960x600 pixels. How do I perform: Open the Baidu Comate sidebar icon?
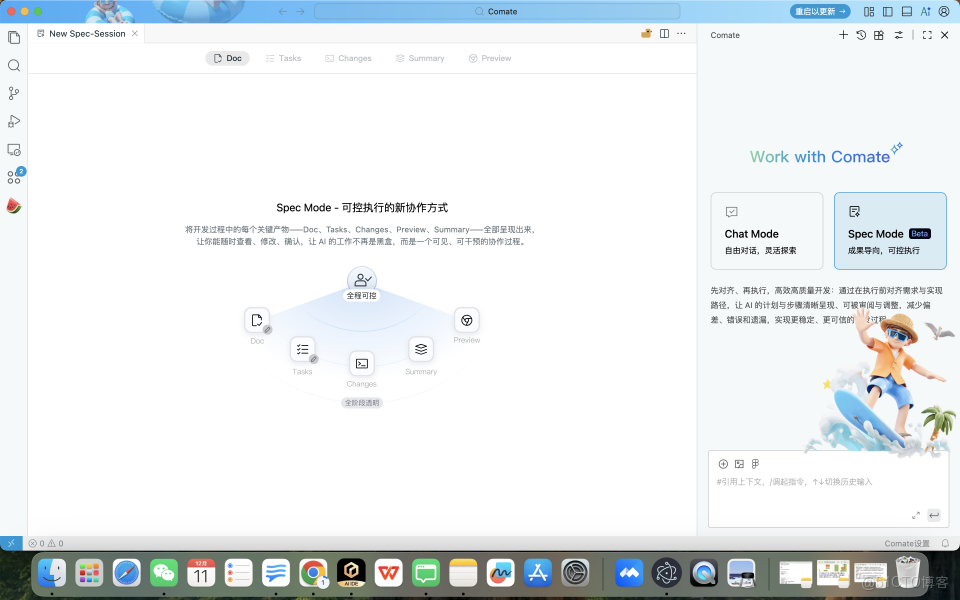click(x=12, y=205)
